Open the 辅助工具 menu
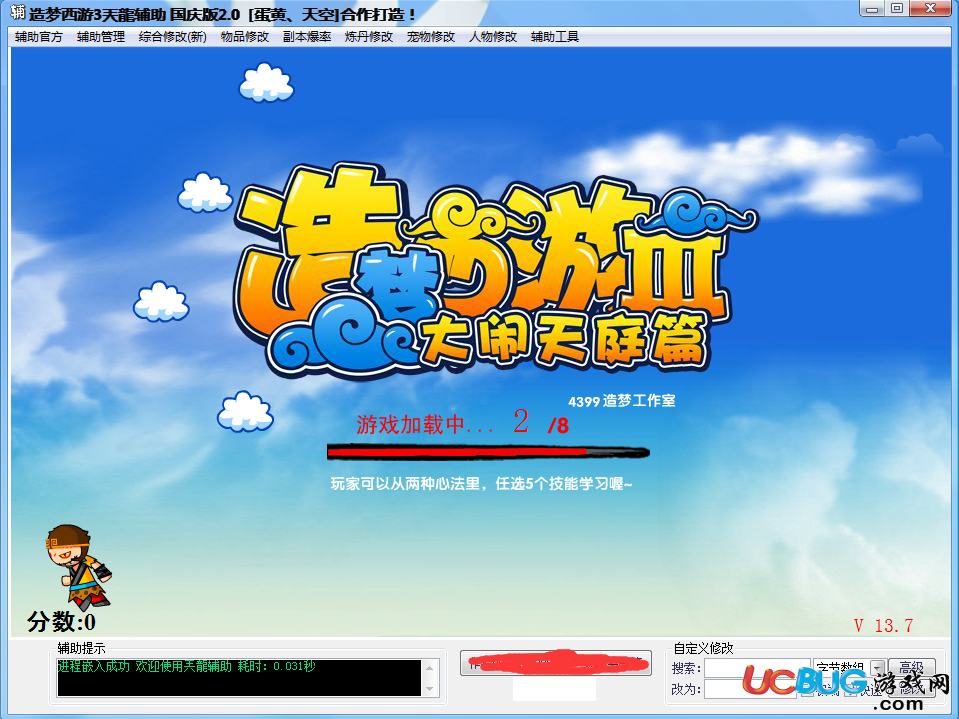This screenshot has height=719, width=959. tap(555, 37)
